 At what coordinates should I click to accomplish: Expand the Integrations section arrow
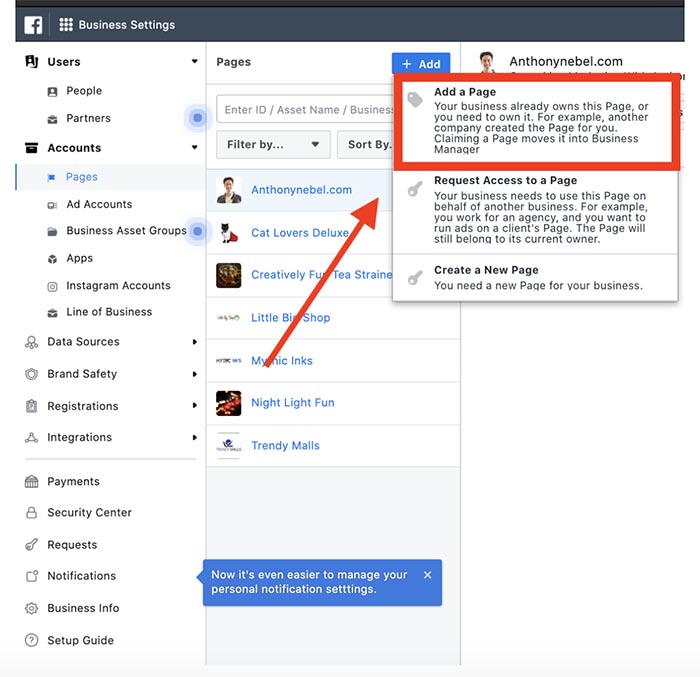tap(195, 438)
